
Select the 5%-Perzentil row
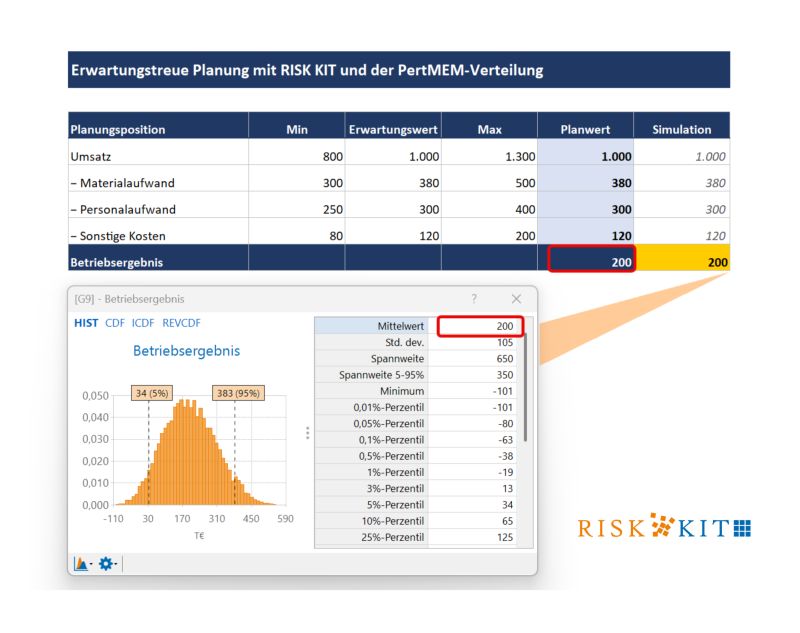[x=418, y=505]
